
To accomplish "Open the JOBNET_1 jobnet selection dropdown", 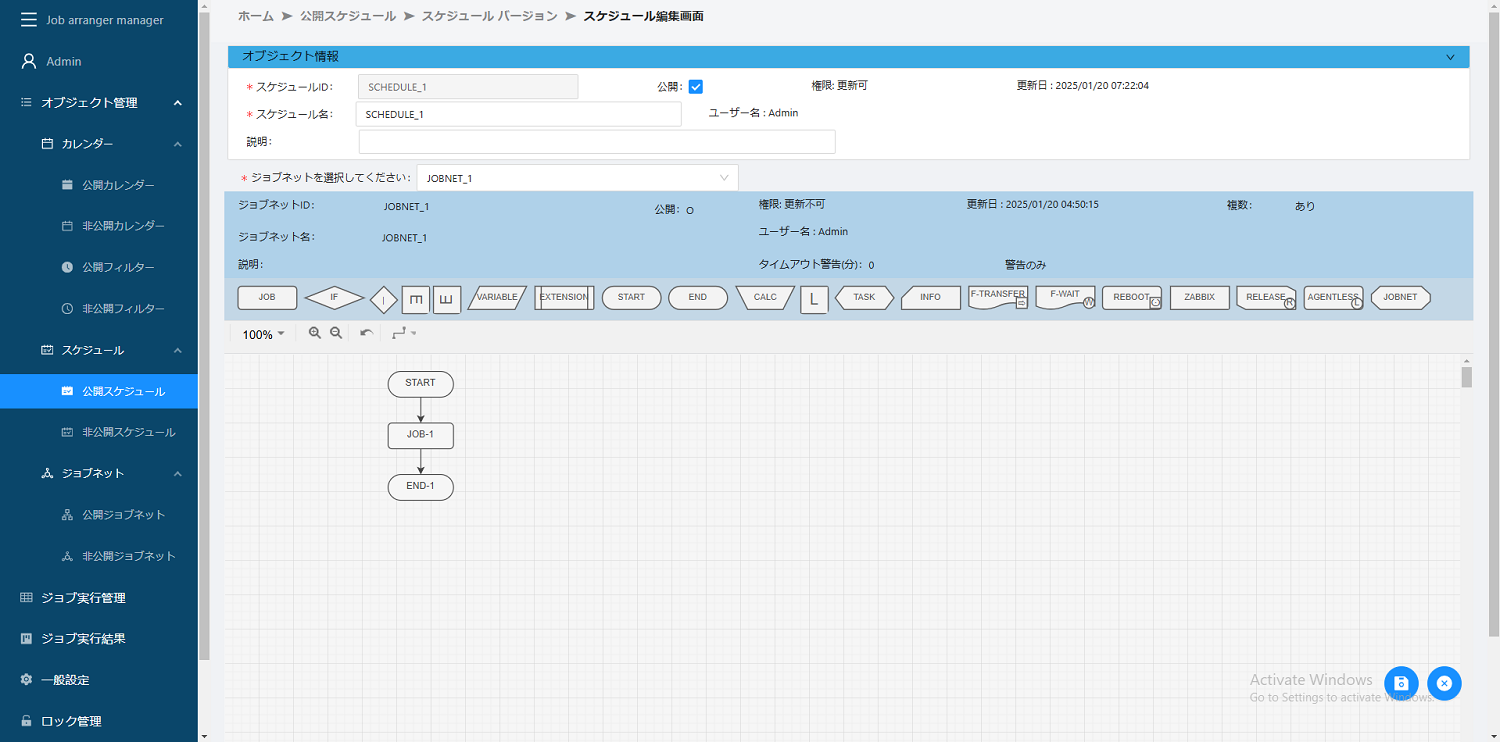I will (x=577, y=178).
